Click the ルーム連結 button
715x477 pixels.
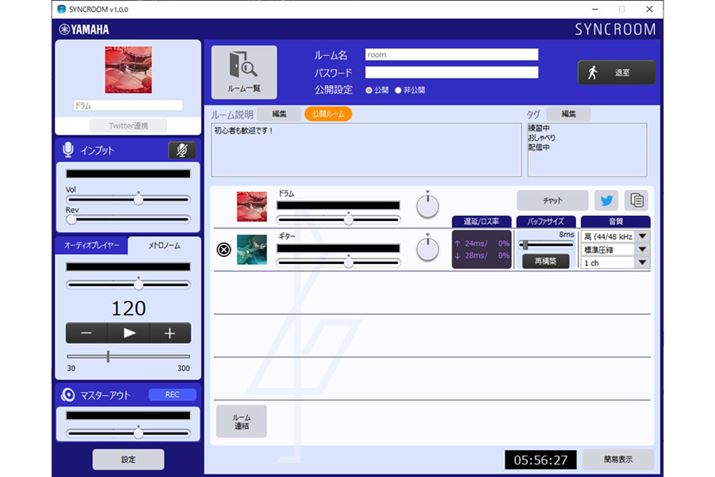coord(241,421)
